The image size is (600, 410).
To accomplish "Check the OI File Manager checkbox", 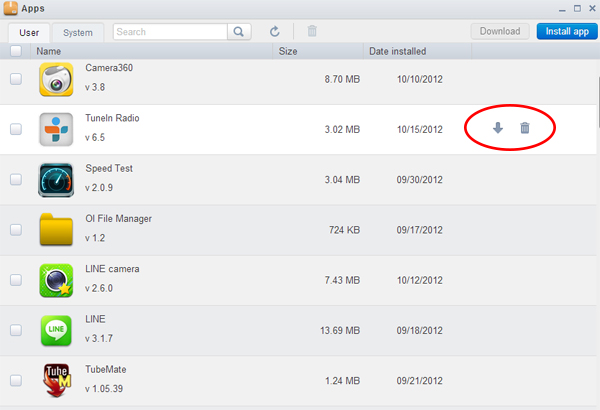I will 16,230.
